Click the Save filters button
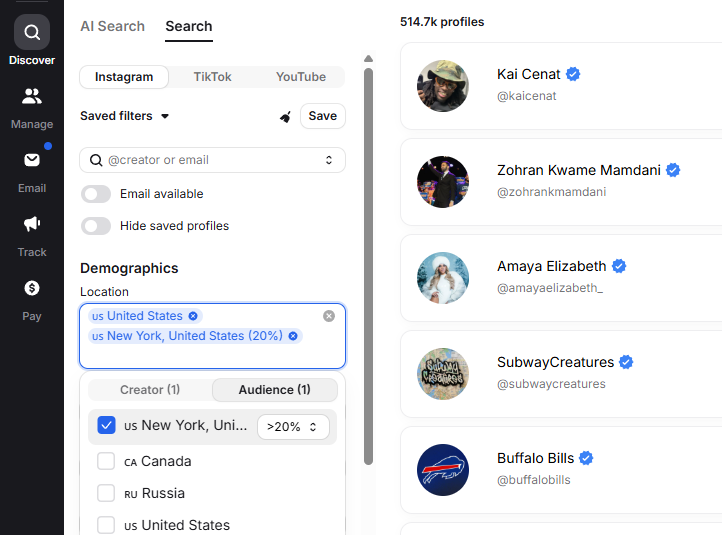 (x=322, y=116)
